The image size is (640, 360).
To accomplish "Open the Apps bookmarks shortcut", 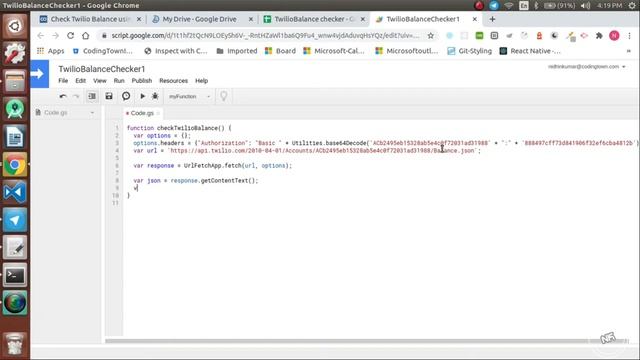I will click(51, 51).
